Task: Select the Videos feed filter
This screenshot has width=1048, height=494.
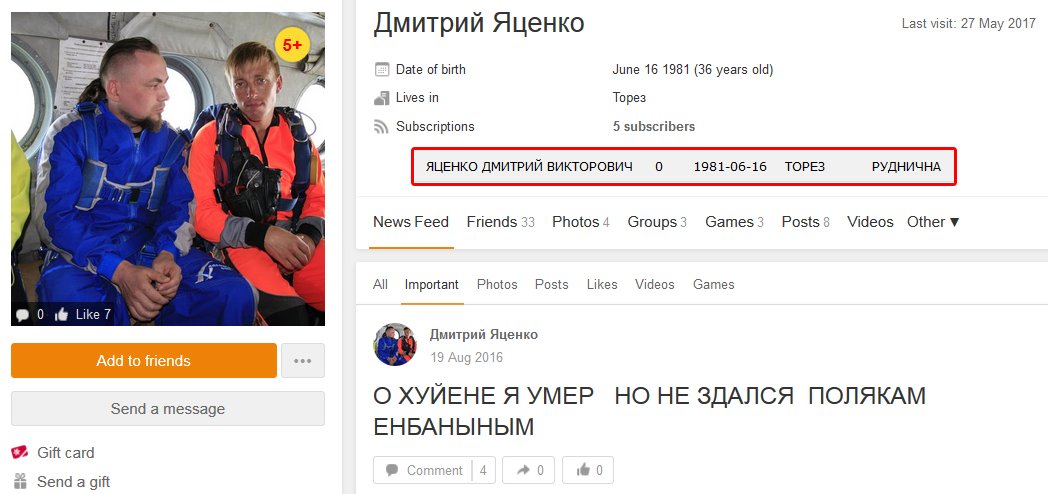Action: (654, 284)
